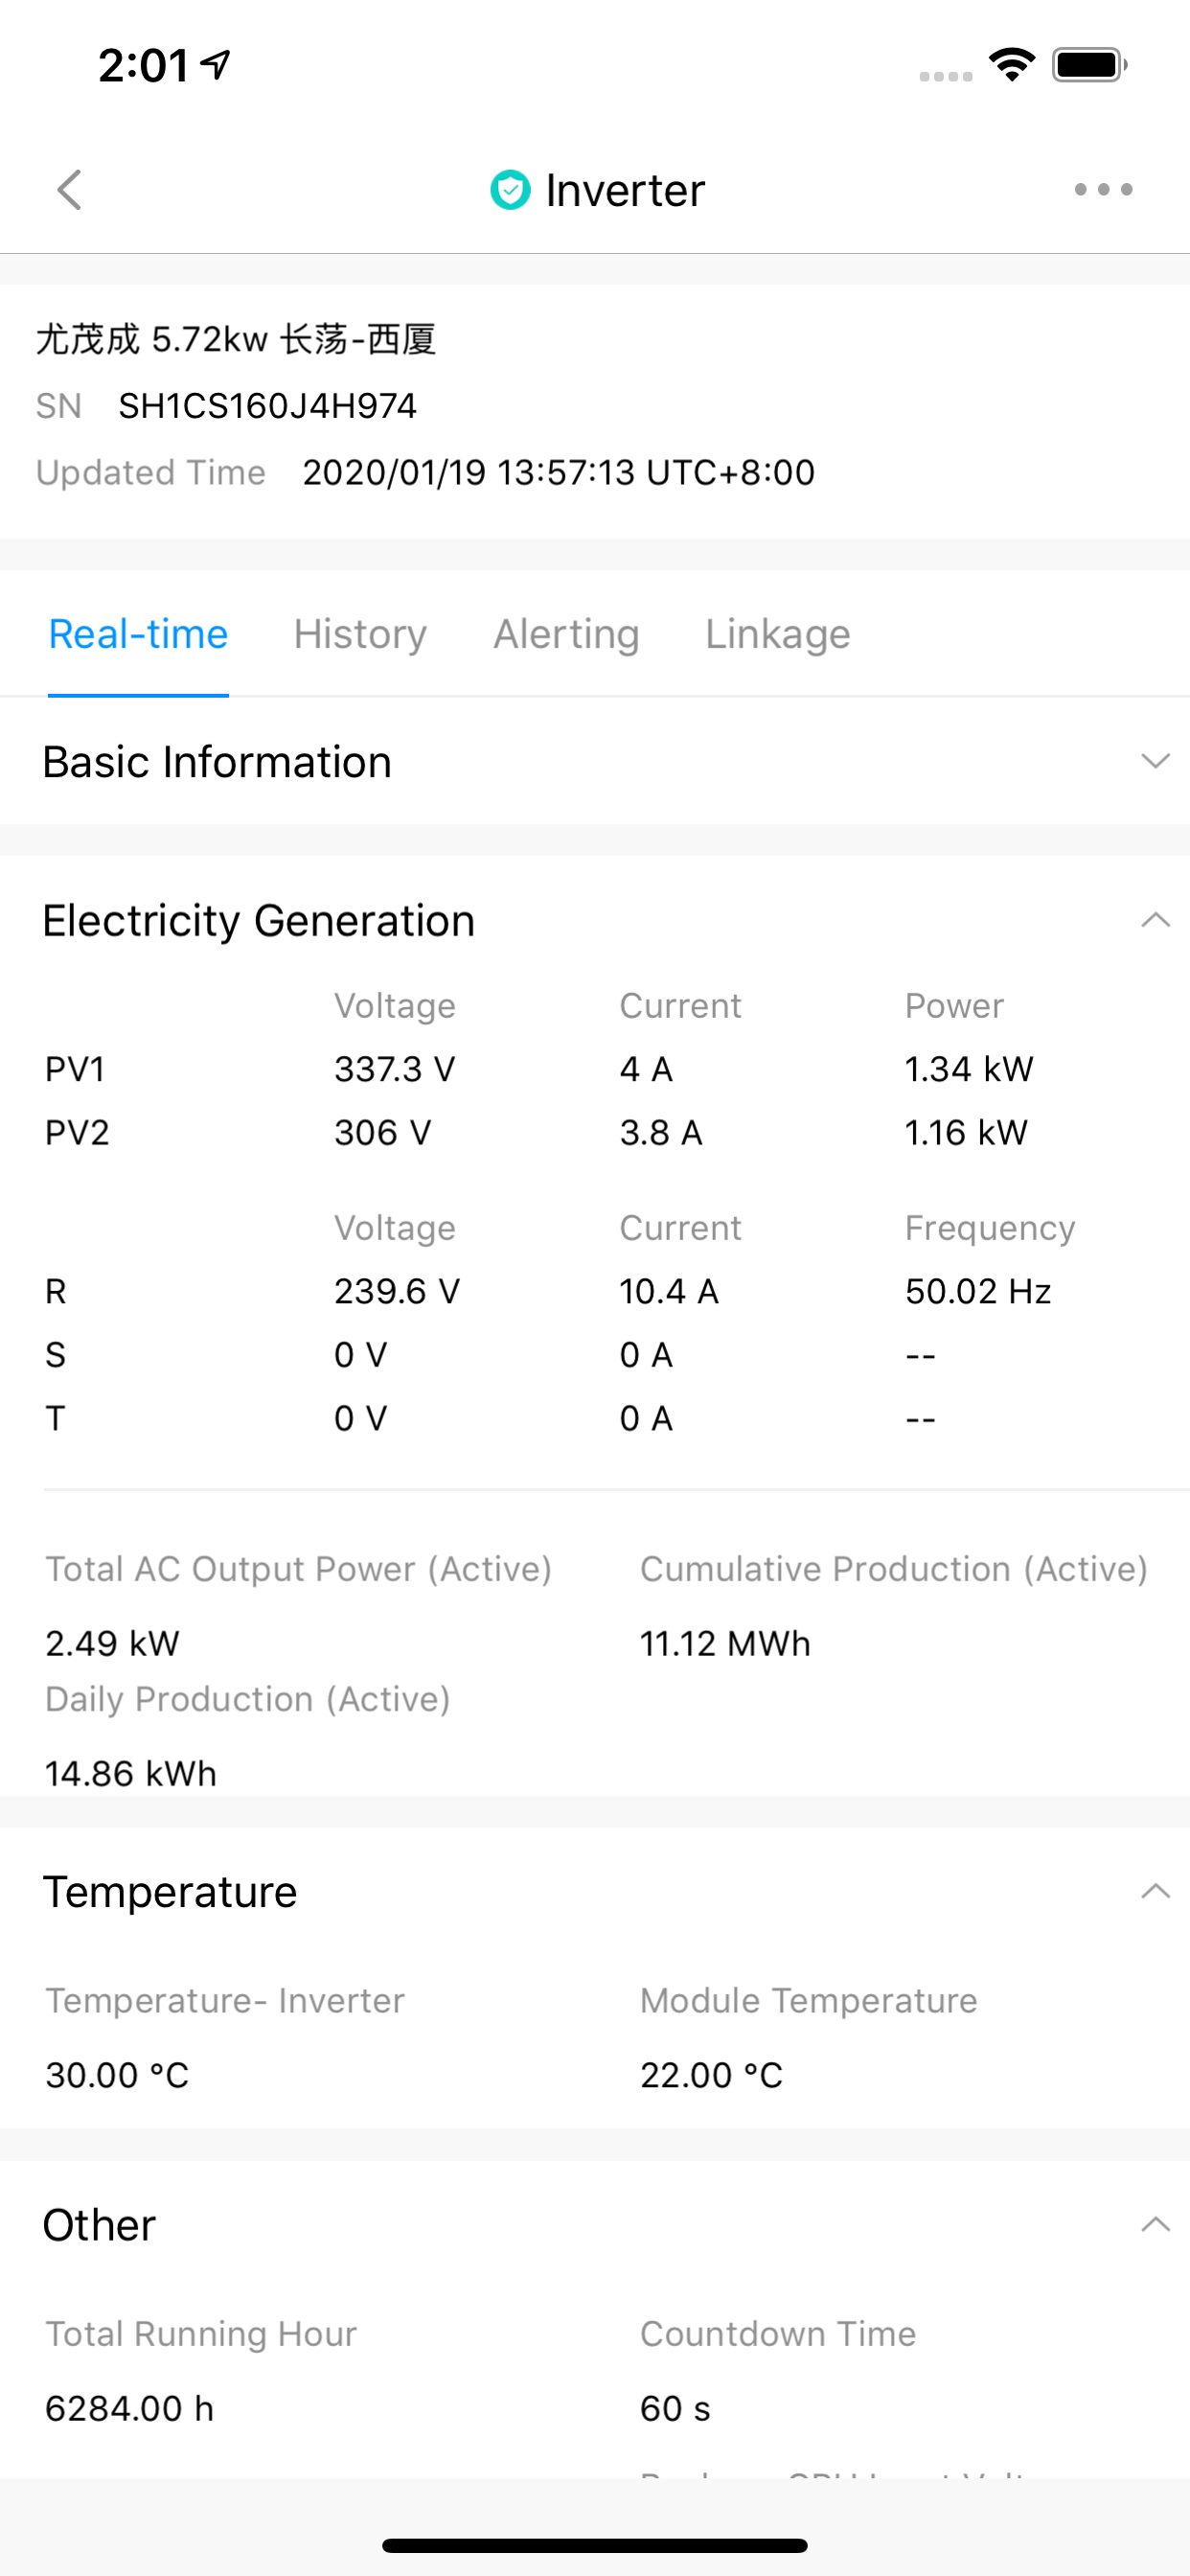Collapse the Temperature section
Image resolution: width=1190 pixels, height=2576 pixels.
pyautogui.click(x=1155, y=1891)
